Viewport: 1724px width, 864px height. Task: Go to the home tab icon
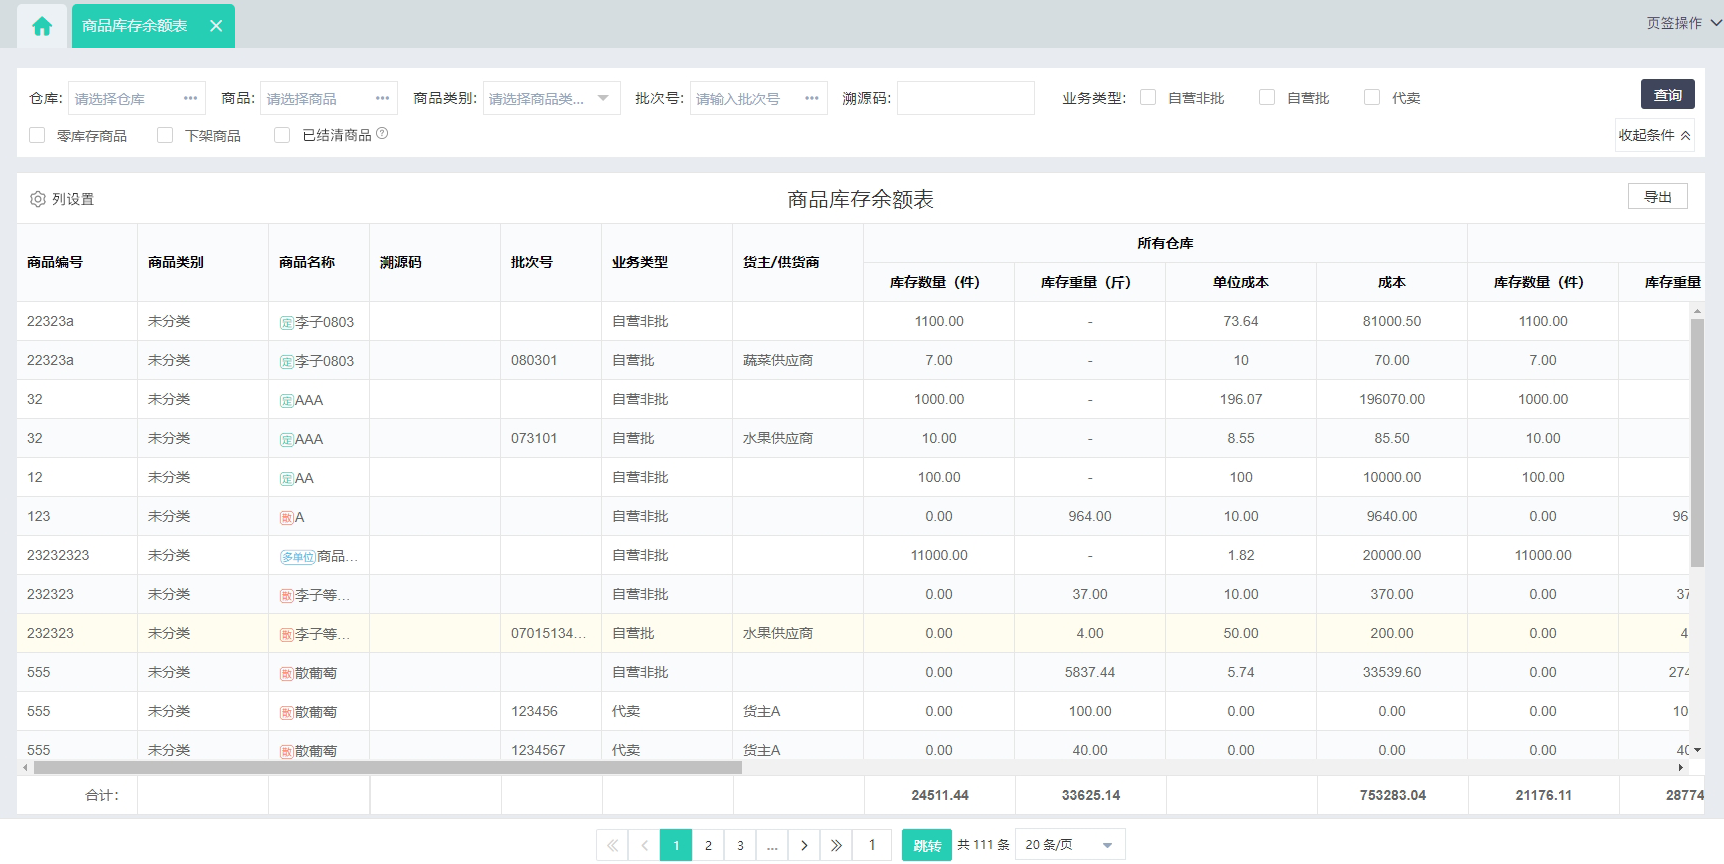42,26
